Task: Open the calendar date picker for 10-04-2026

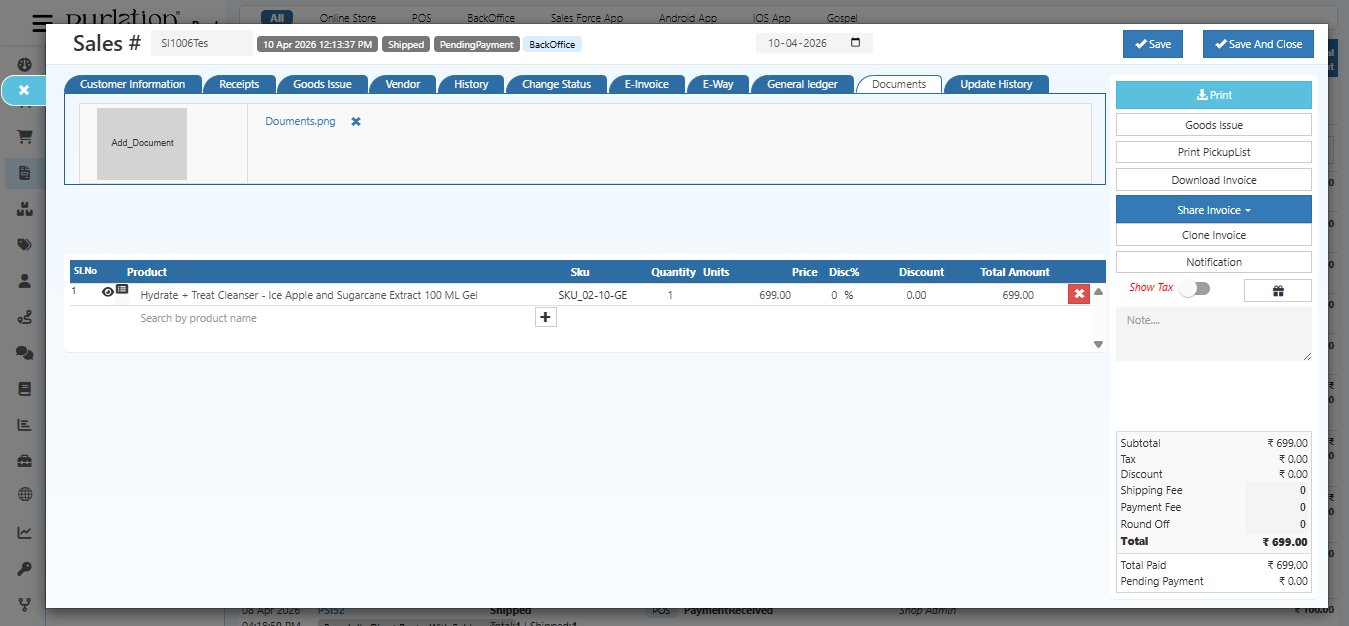Action: click(x=856, y=43)
